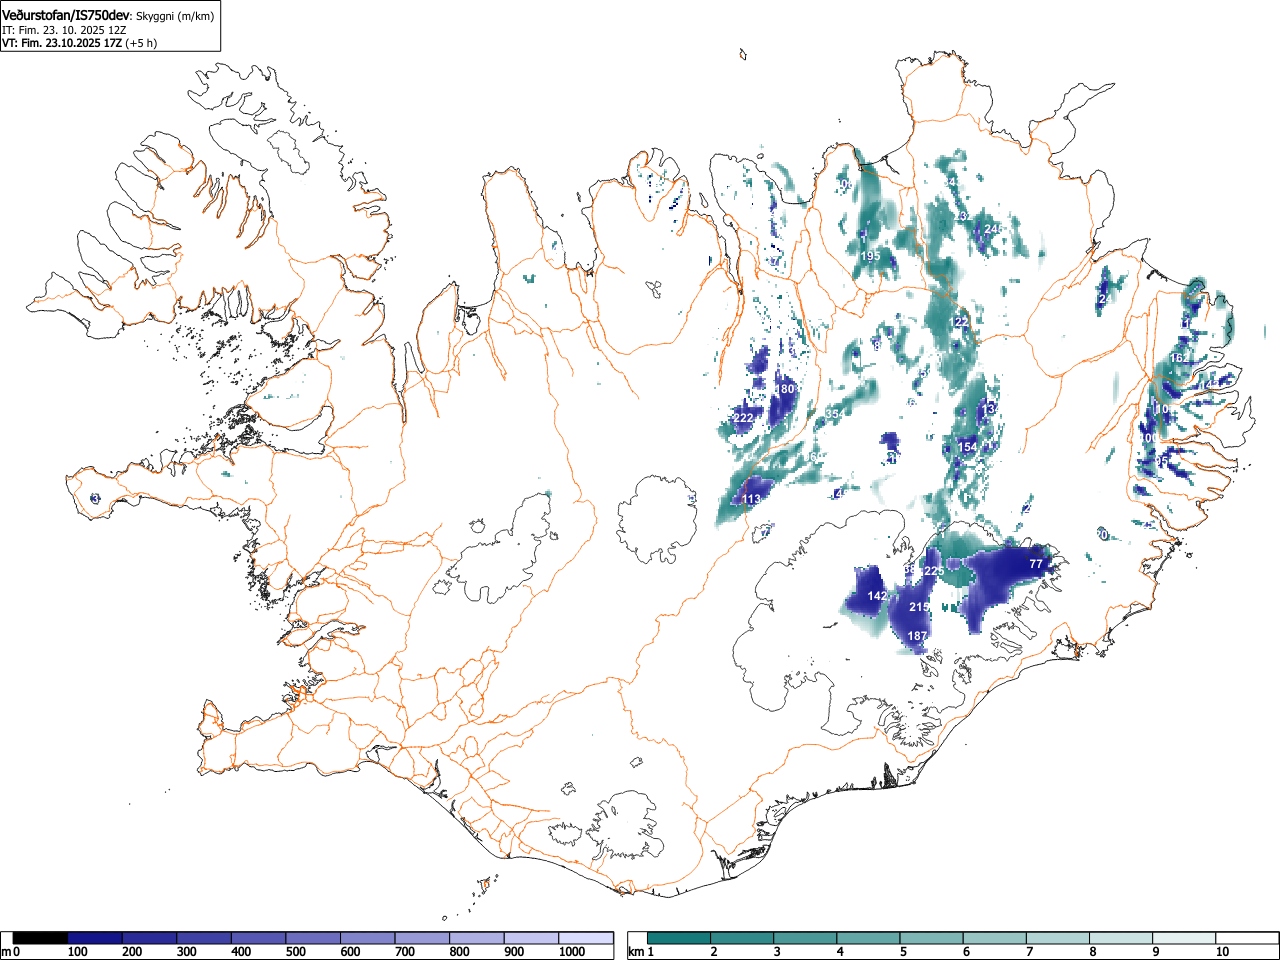The width and height of the screenshot is (1280, 960).
Task: Click the palest swatch right of 1000
Action: point(586,938)
